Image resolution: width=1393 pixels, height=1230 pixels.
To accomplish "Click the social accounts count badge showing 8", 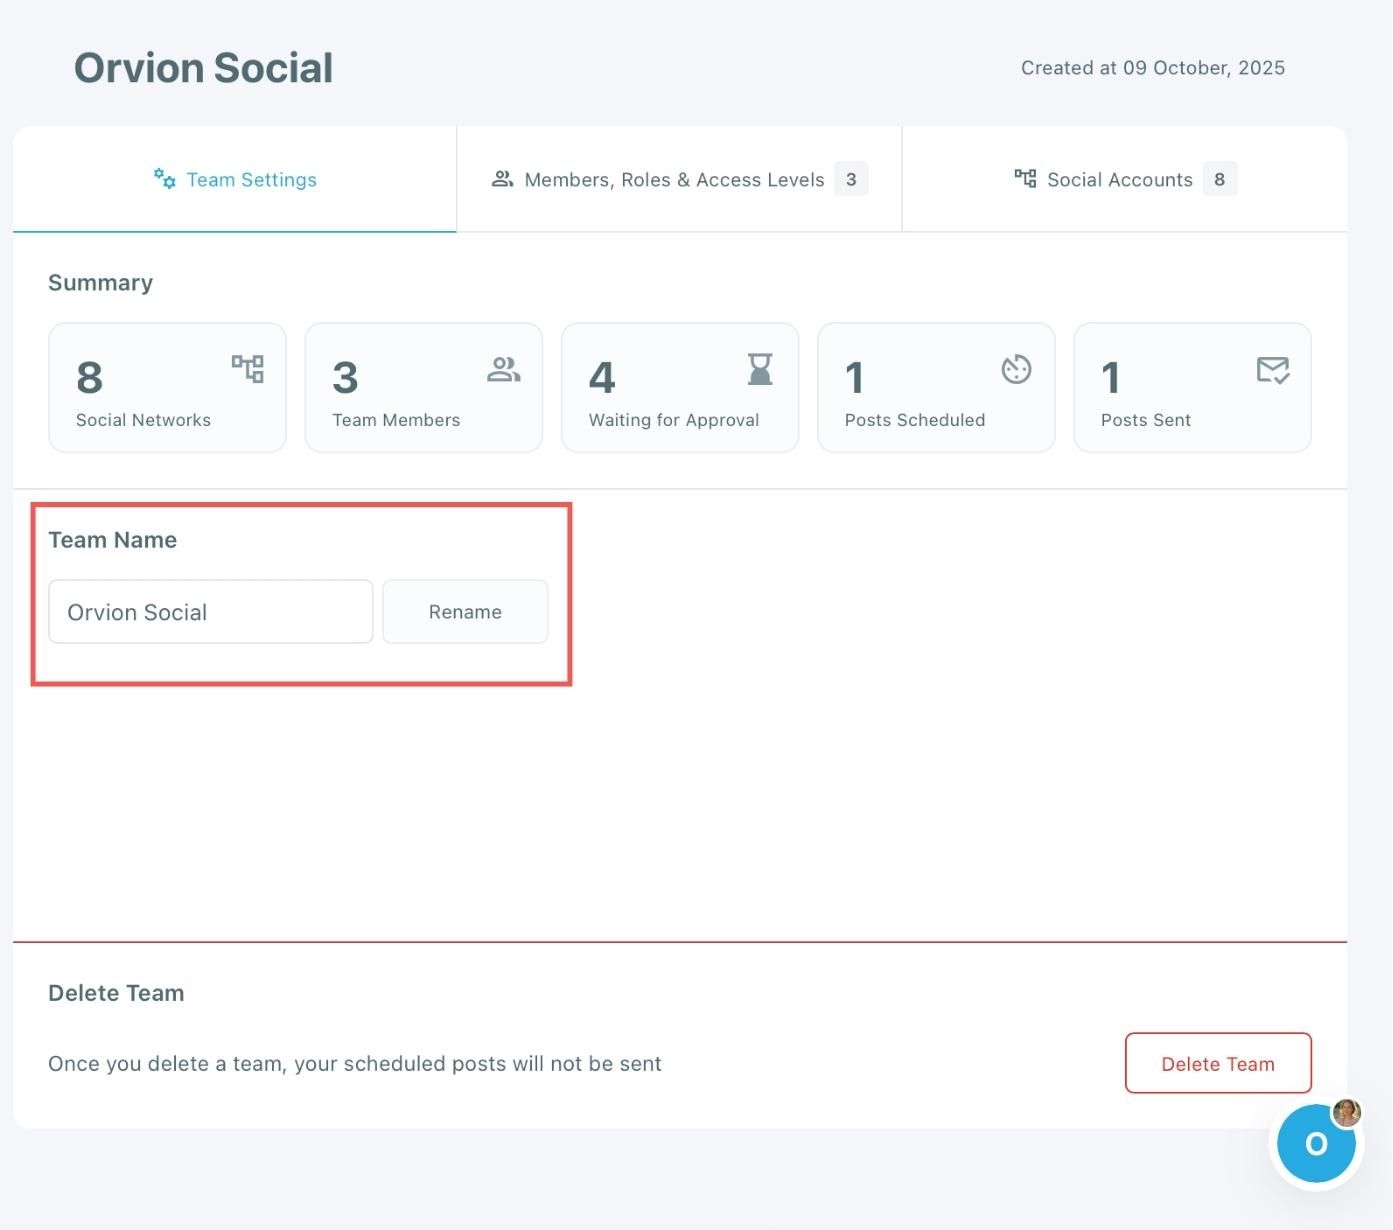I will (1219, 180).
